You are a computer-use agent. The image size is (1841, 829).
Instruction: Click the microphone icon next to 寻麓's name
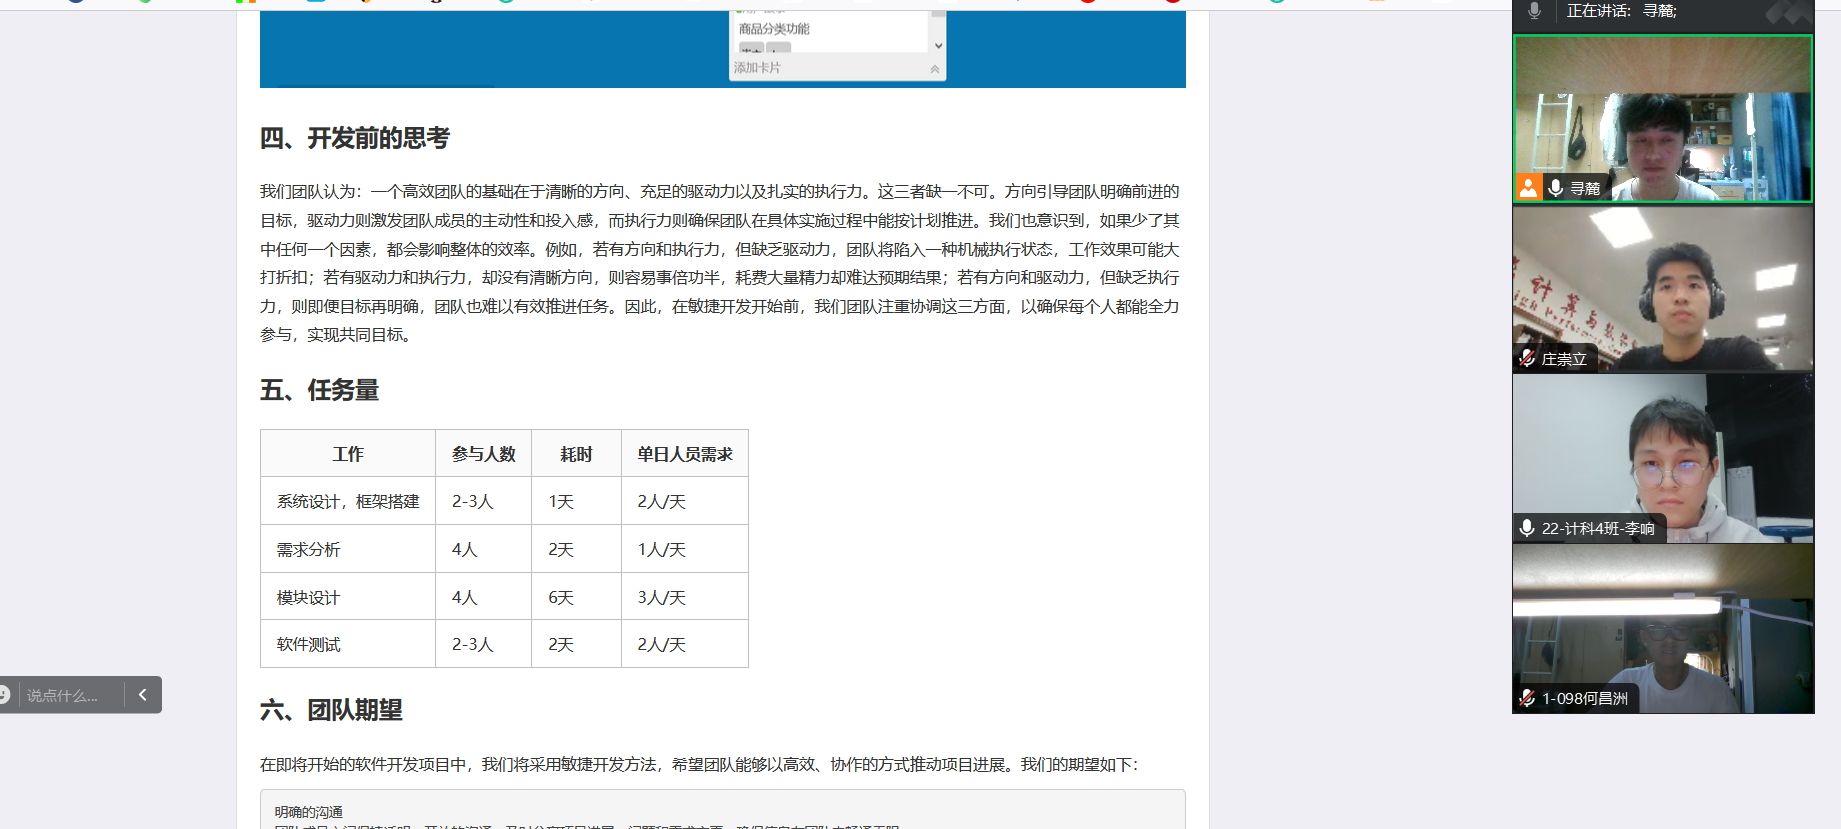point(1556,188)
